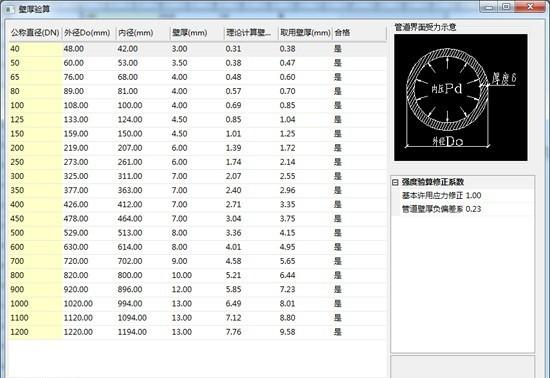Select the DN 400 cell

tap(35, 204)
